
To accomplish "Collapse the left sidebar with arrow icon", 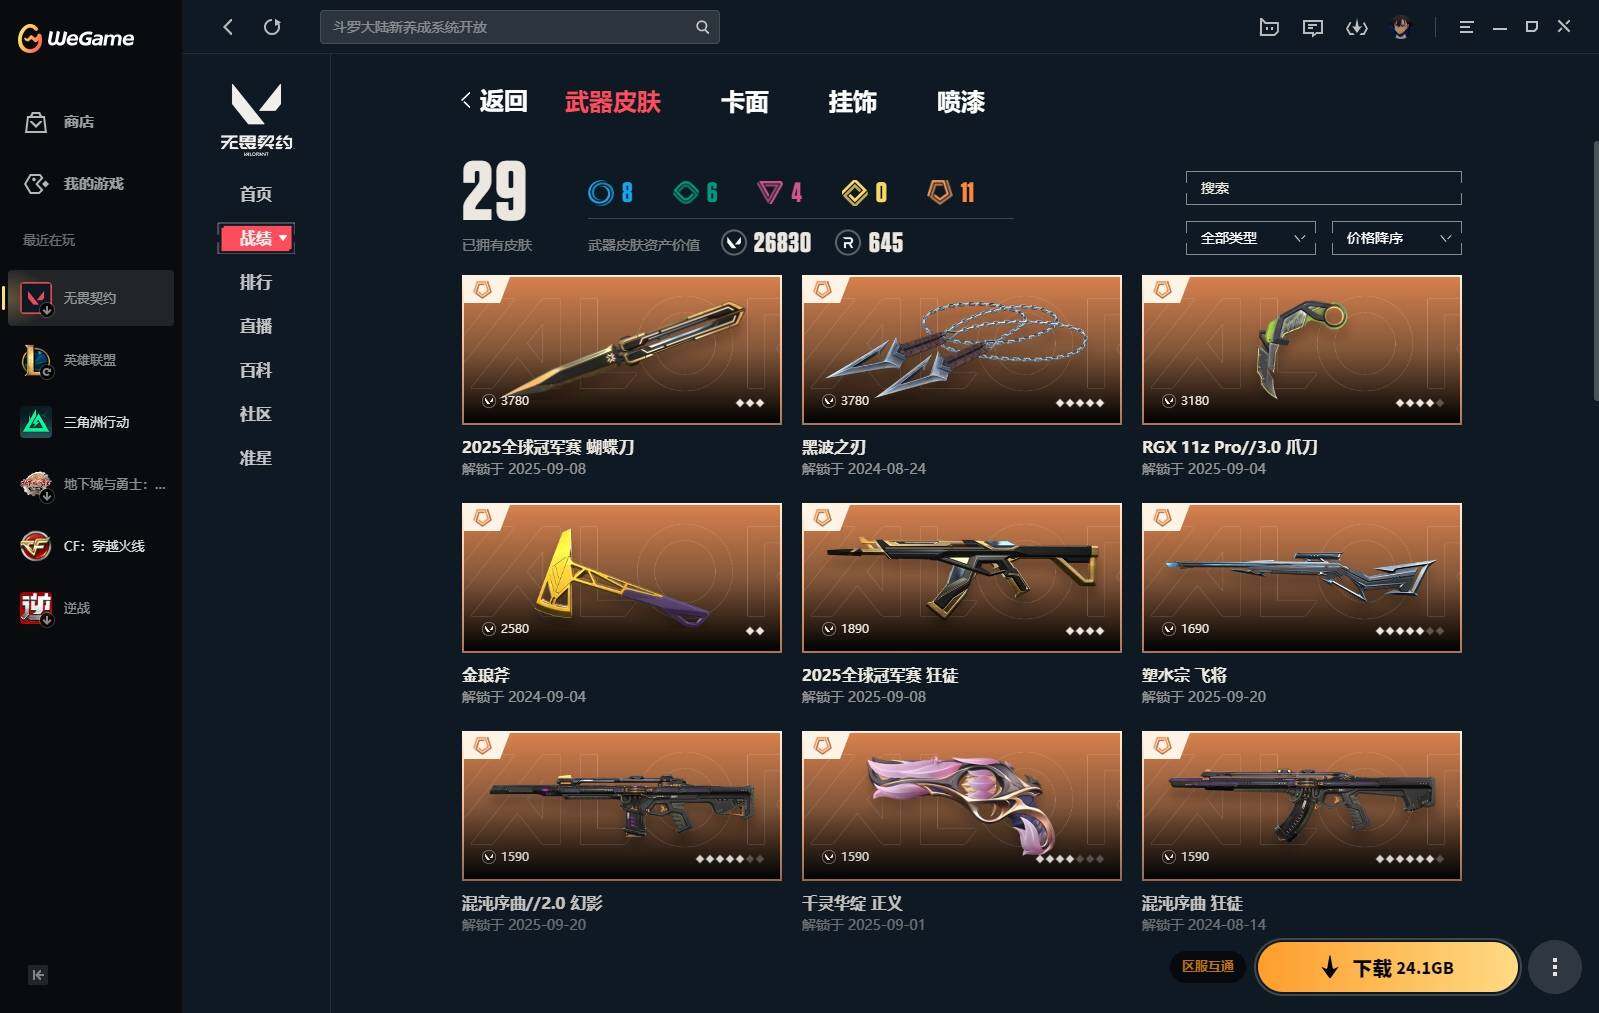I will [x=38, y=975].
